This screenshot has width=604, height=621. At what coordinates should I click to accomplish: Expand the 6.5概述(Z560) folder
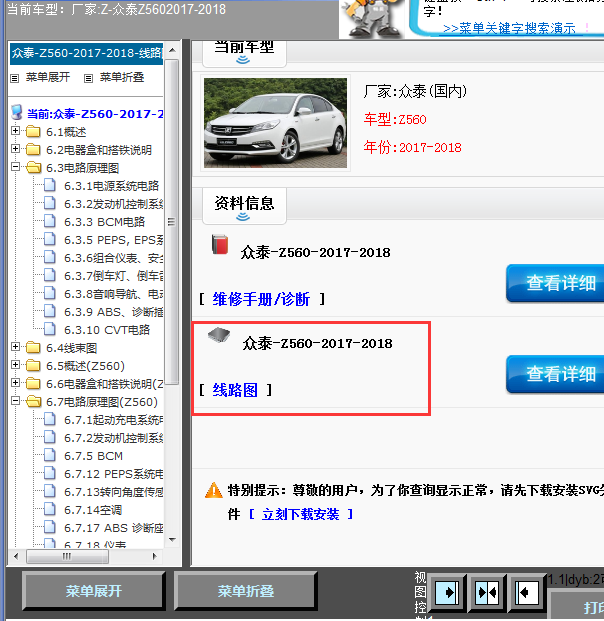click(x=15, y=365)
